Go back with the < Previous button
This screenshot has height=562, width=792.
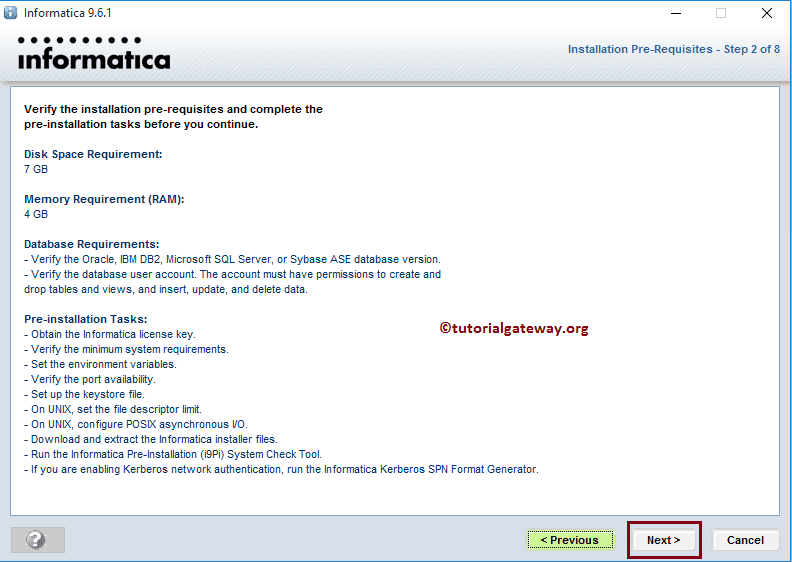pyautogui.click(x=570, y=540)
